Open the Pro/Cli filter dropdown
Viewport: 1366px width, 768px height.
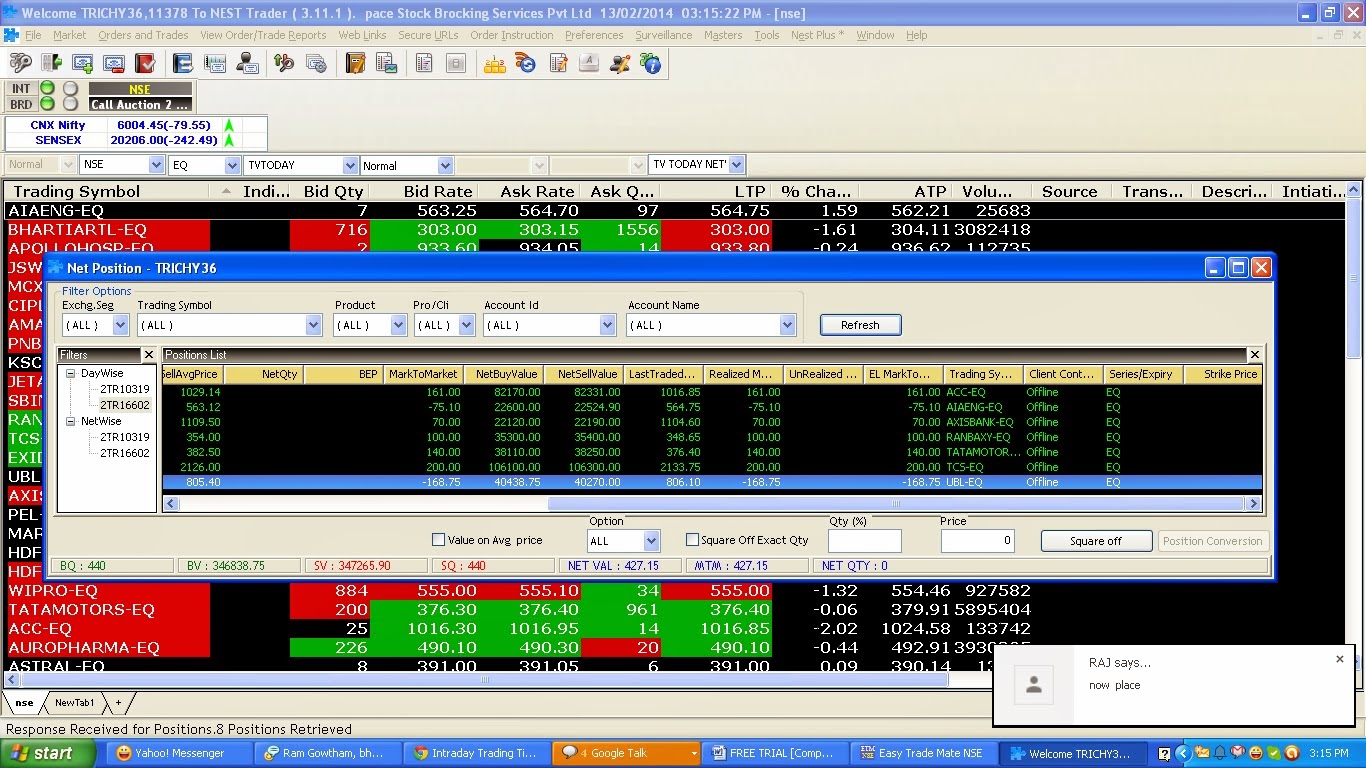(466, 325)
